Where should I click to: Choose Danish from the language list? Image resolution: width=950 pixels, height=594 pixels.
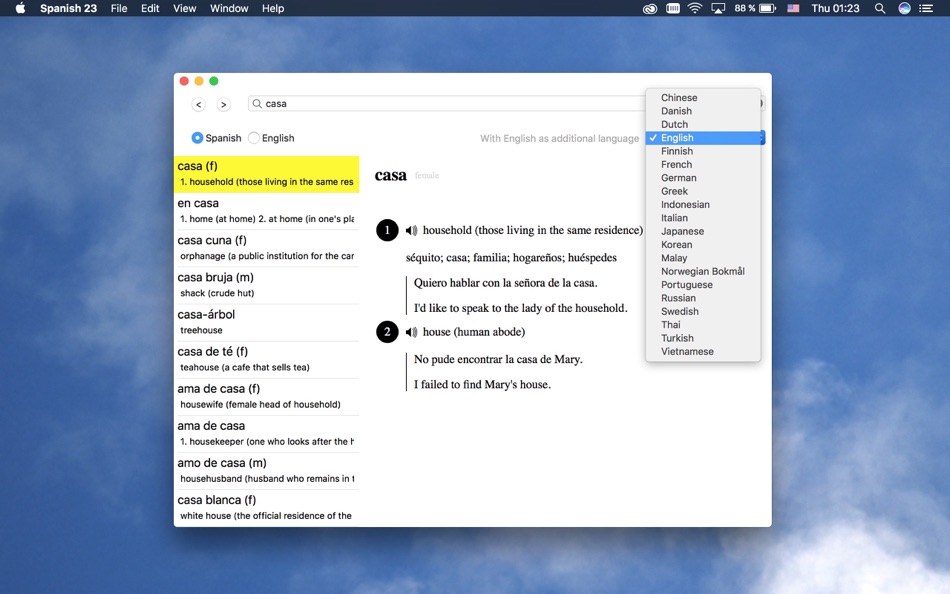[x=703, y=111]
